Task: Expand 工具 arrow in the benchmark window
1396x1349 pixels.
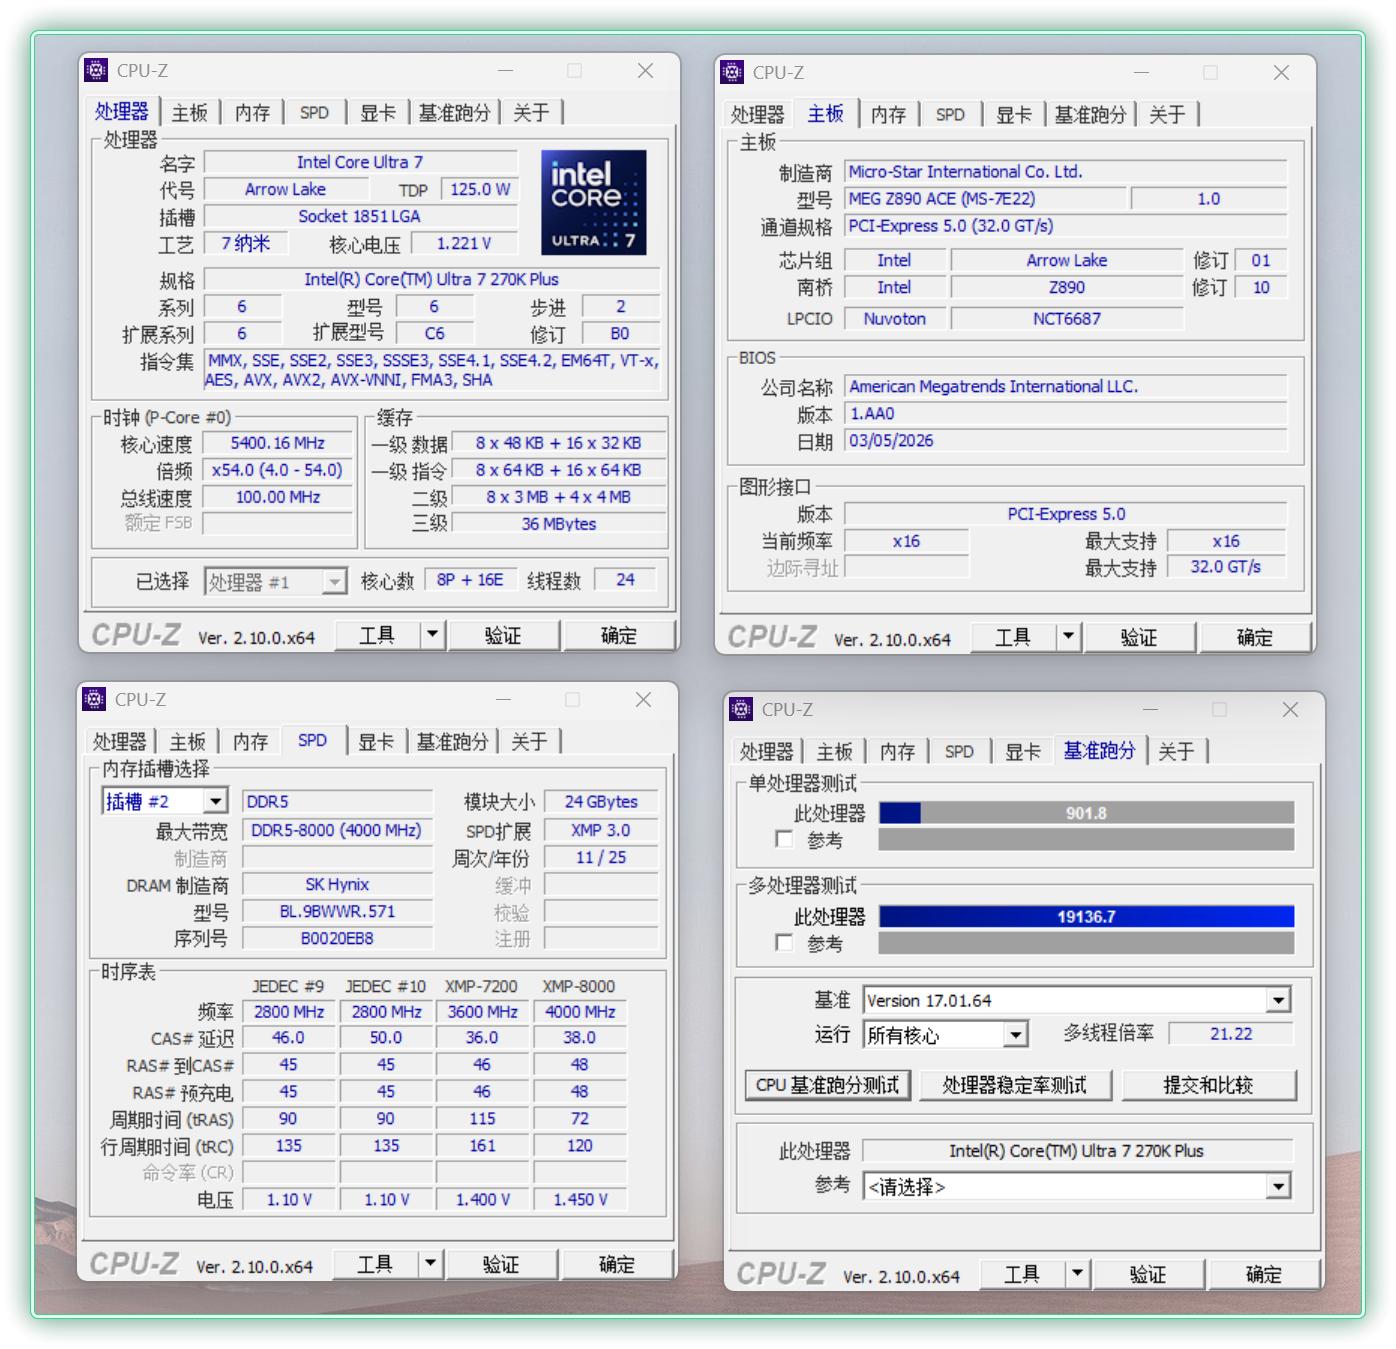Action: point(1077,1274)
